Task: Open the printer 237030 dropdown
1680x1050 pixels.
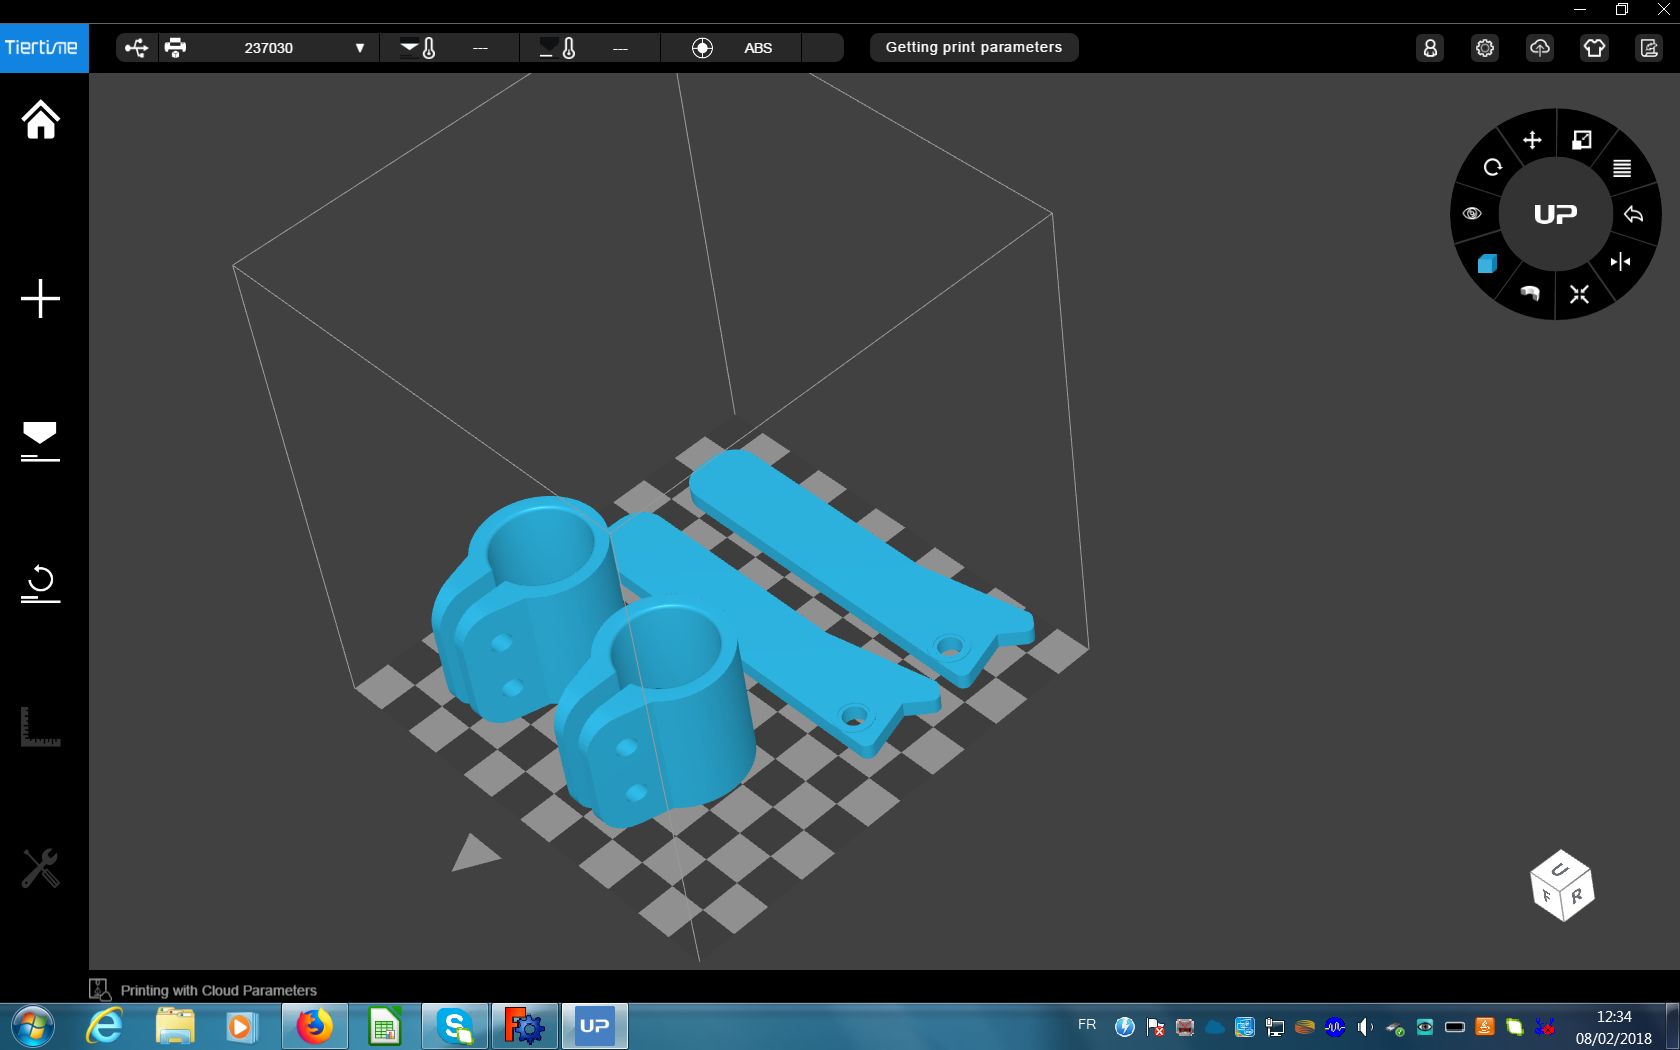Action: [359, 48]
